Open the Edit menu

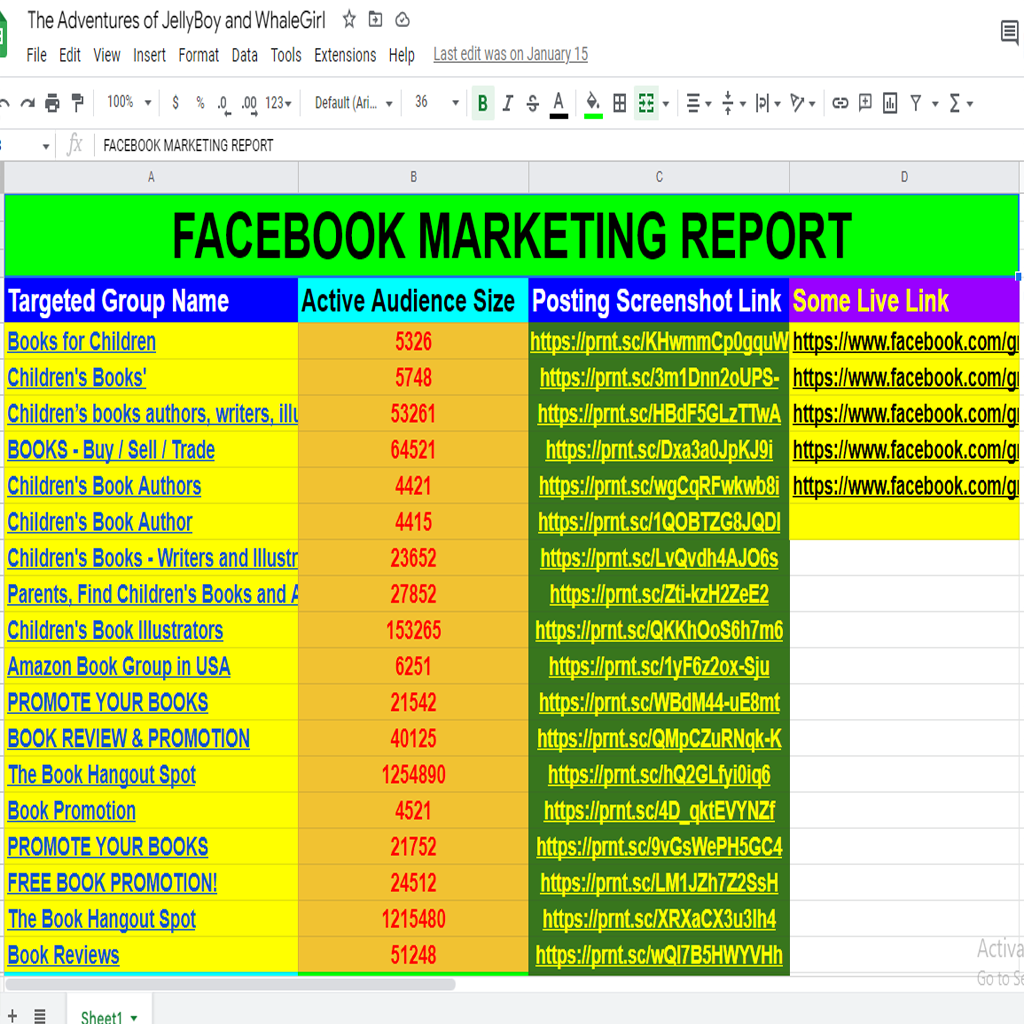point(69,56)
